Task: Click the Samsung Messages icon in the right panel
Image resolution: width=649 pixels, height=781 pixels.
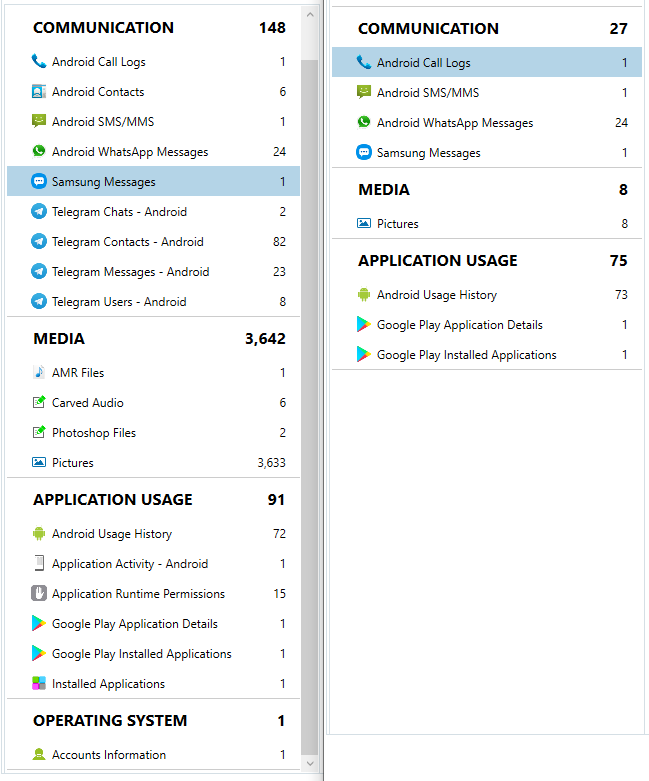Action: click(364, 152)
